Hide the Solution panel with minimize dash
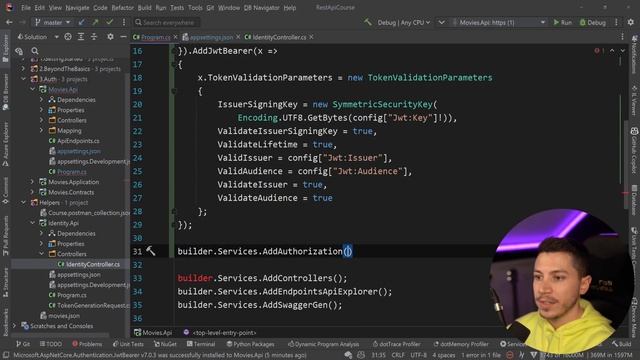The height and width of the screenshot is (360, 640). click(x=123, y=37)
